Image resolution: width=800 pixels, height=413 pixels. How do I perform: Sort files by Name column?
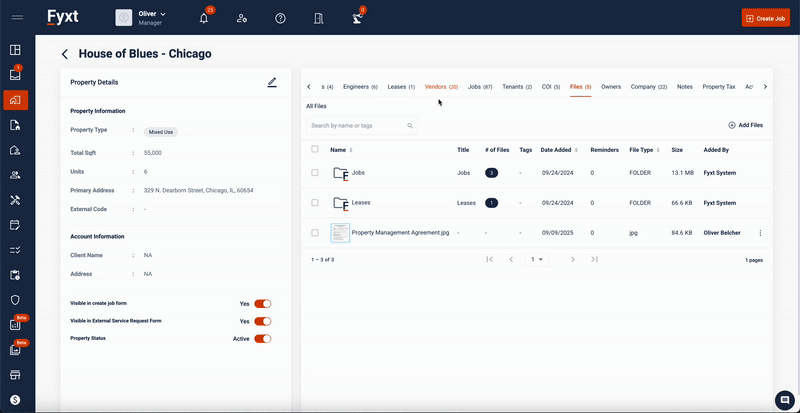pyautogui.click(x=341, y=150)
